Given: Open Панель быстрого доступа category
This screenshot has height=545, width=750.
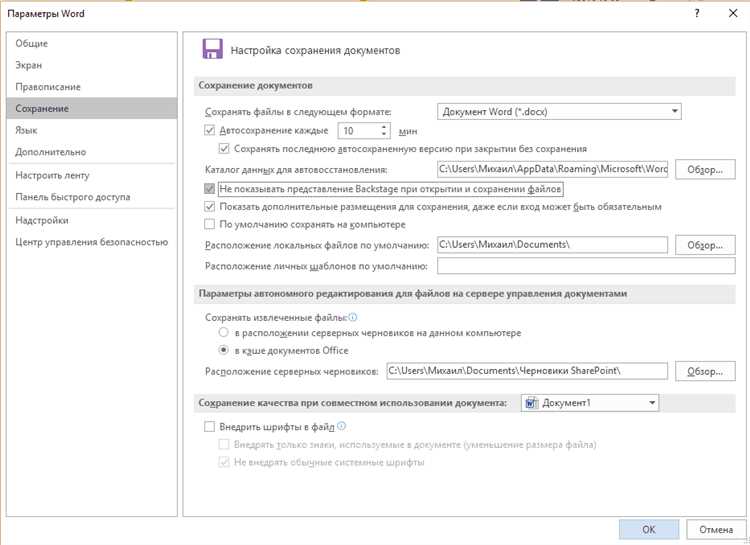Looking at the screenshot, I should (x=91, y=197).
